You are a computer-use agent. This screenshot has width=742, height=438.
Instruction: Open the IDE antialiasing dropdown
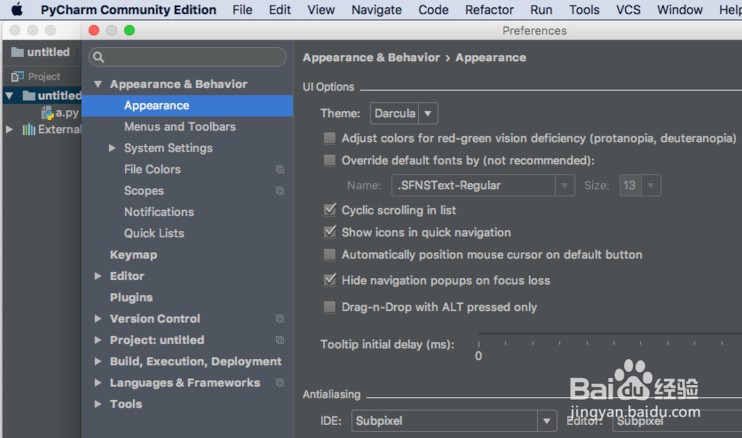point(455,421)
